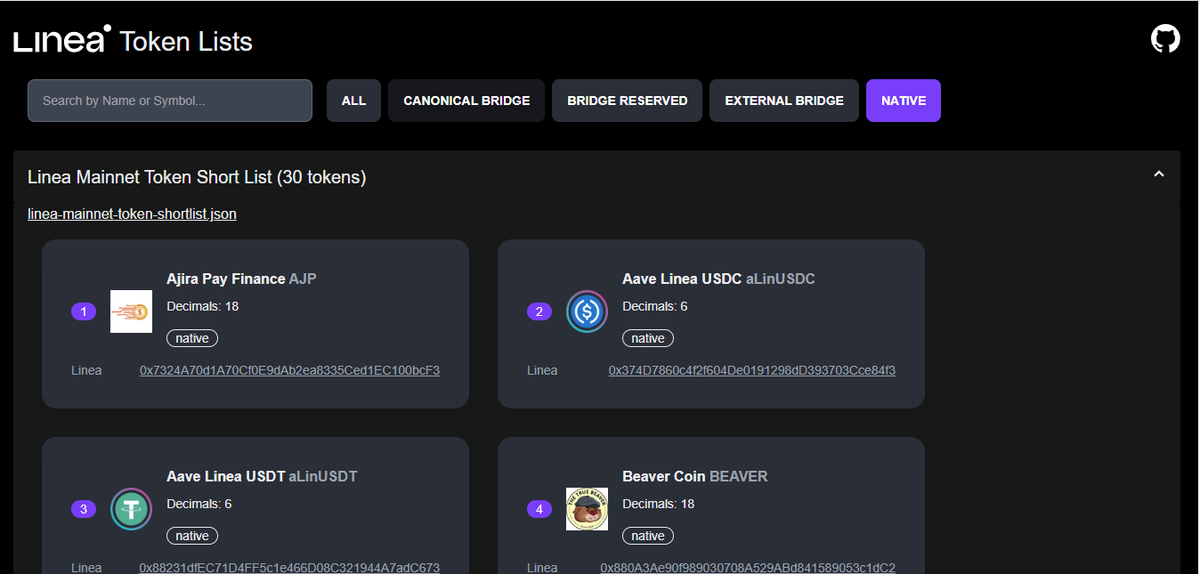Click the native tag on Beaver Coin
The height and width of the screenshot is (574, 1200).
[x=648, y=536]
